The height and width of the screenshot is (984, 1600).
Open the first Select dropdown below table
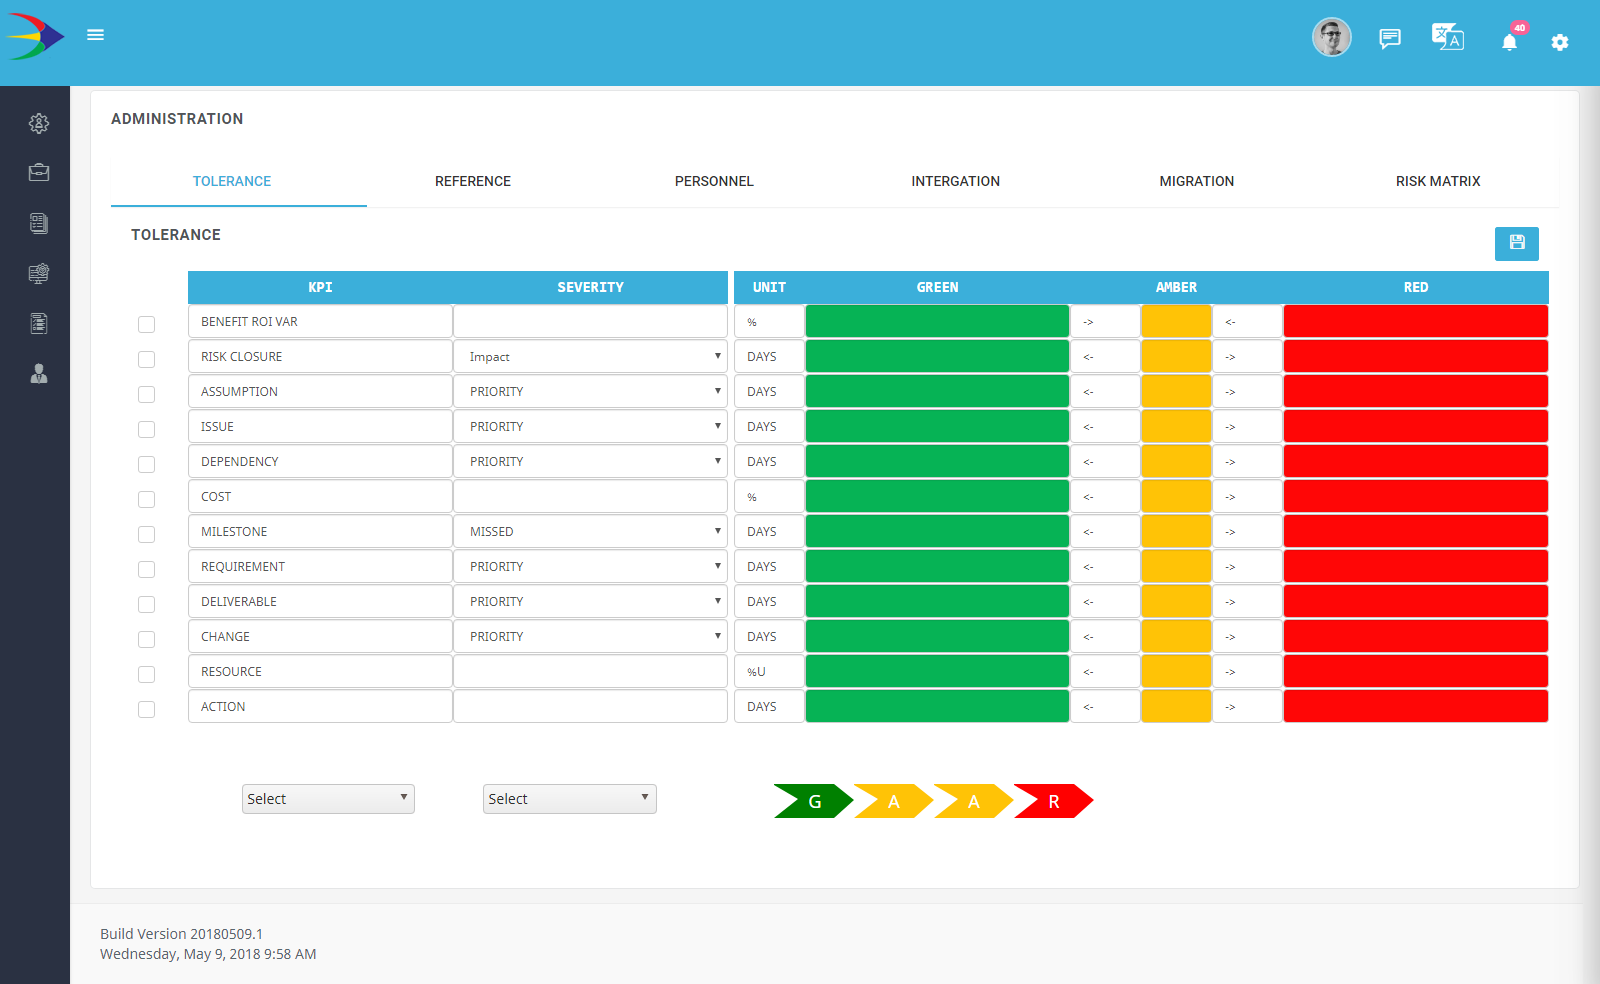(328, 799)
